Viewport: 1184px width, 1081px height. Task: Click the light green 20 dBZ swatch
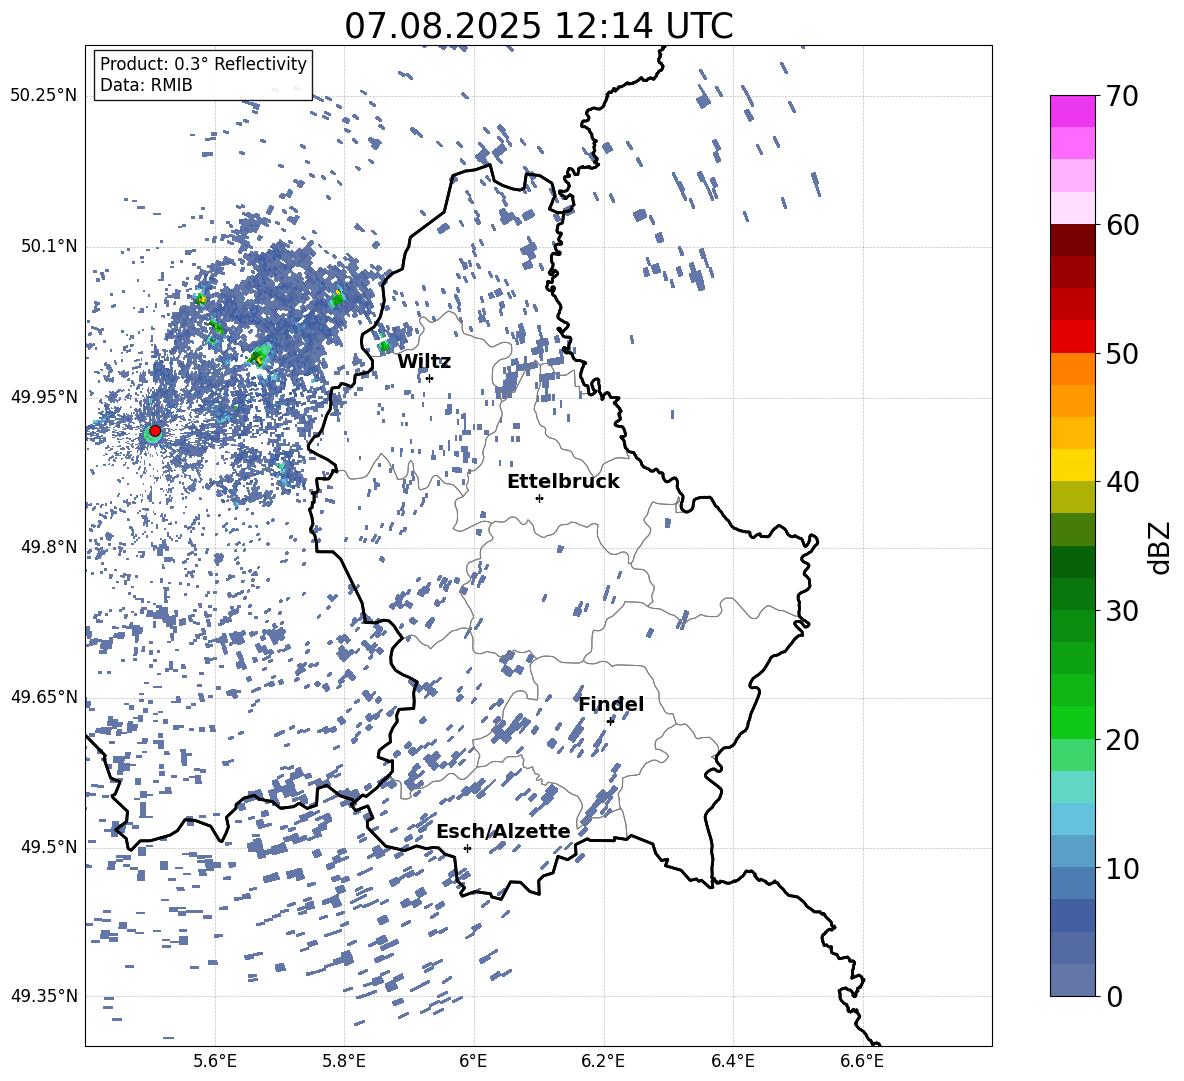tap(1072, 754)
